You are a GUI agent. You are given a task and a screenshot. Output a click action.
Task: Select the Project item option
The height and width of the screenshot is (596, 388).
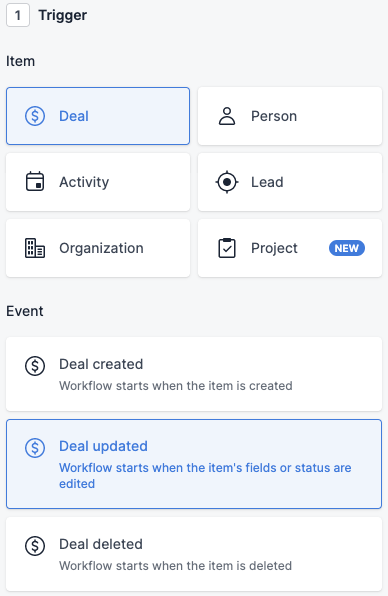click(290, 248)
